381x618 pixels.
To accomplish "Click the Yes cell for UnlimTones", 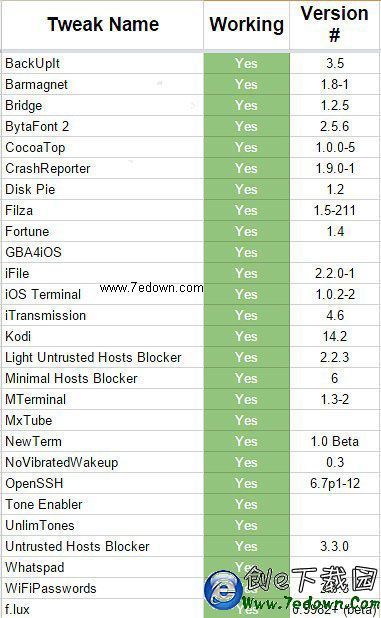I will (247, 525).
